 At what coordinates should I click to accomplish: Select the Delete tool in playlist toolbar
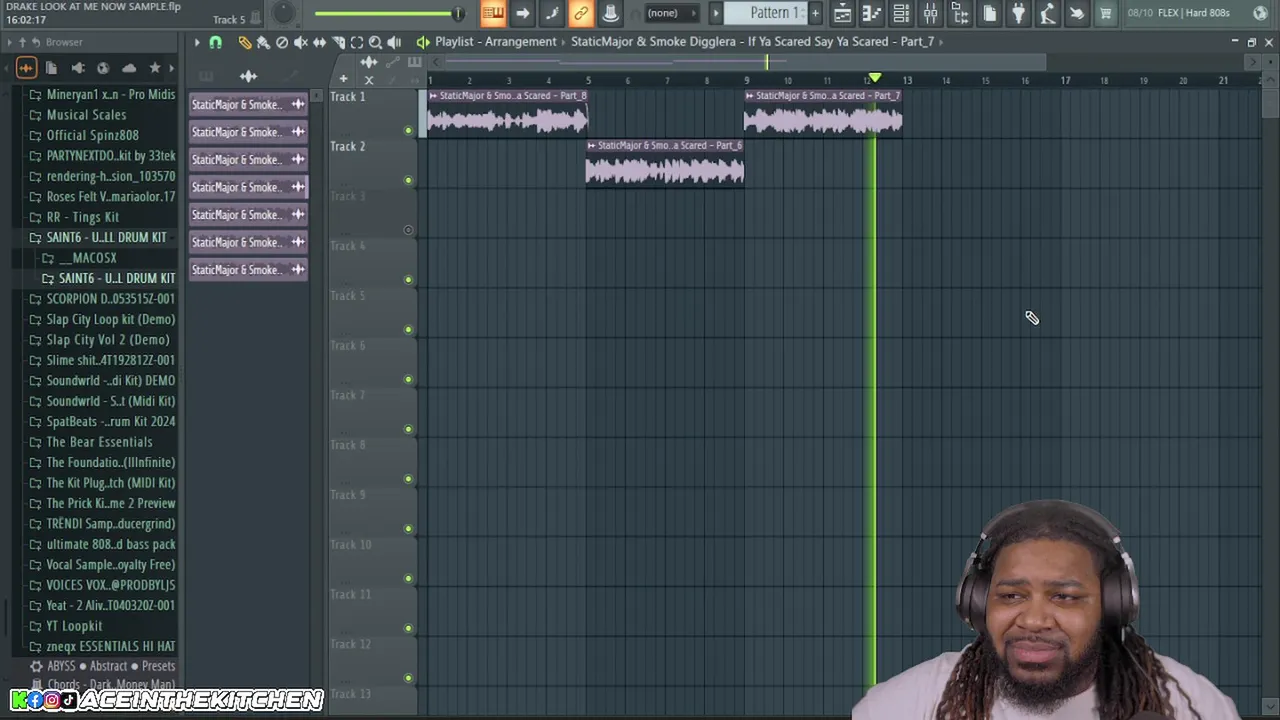(282, 42)
